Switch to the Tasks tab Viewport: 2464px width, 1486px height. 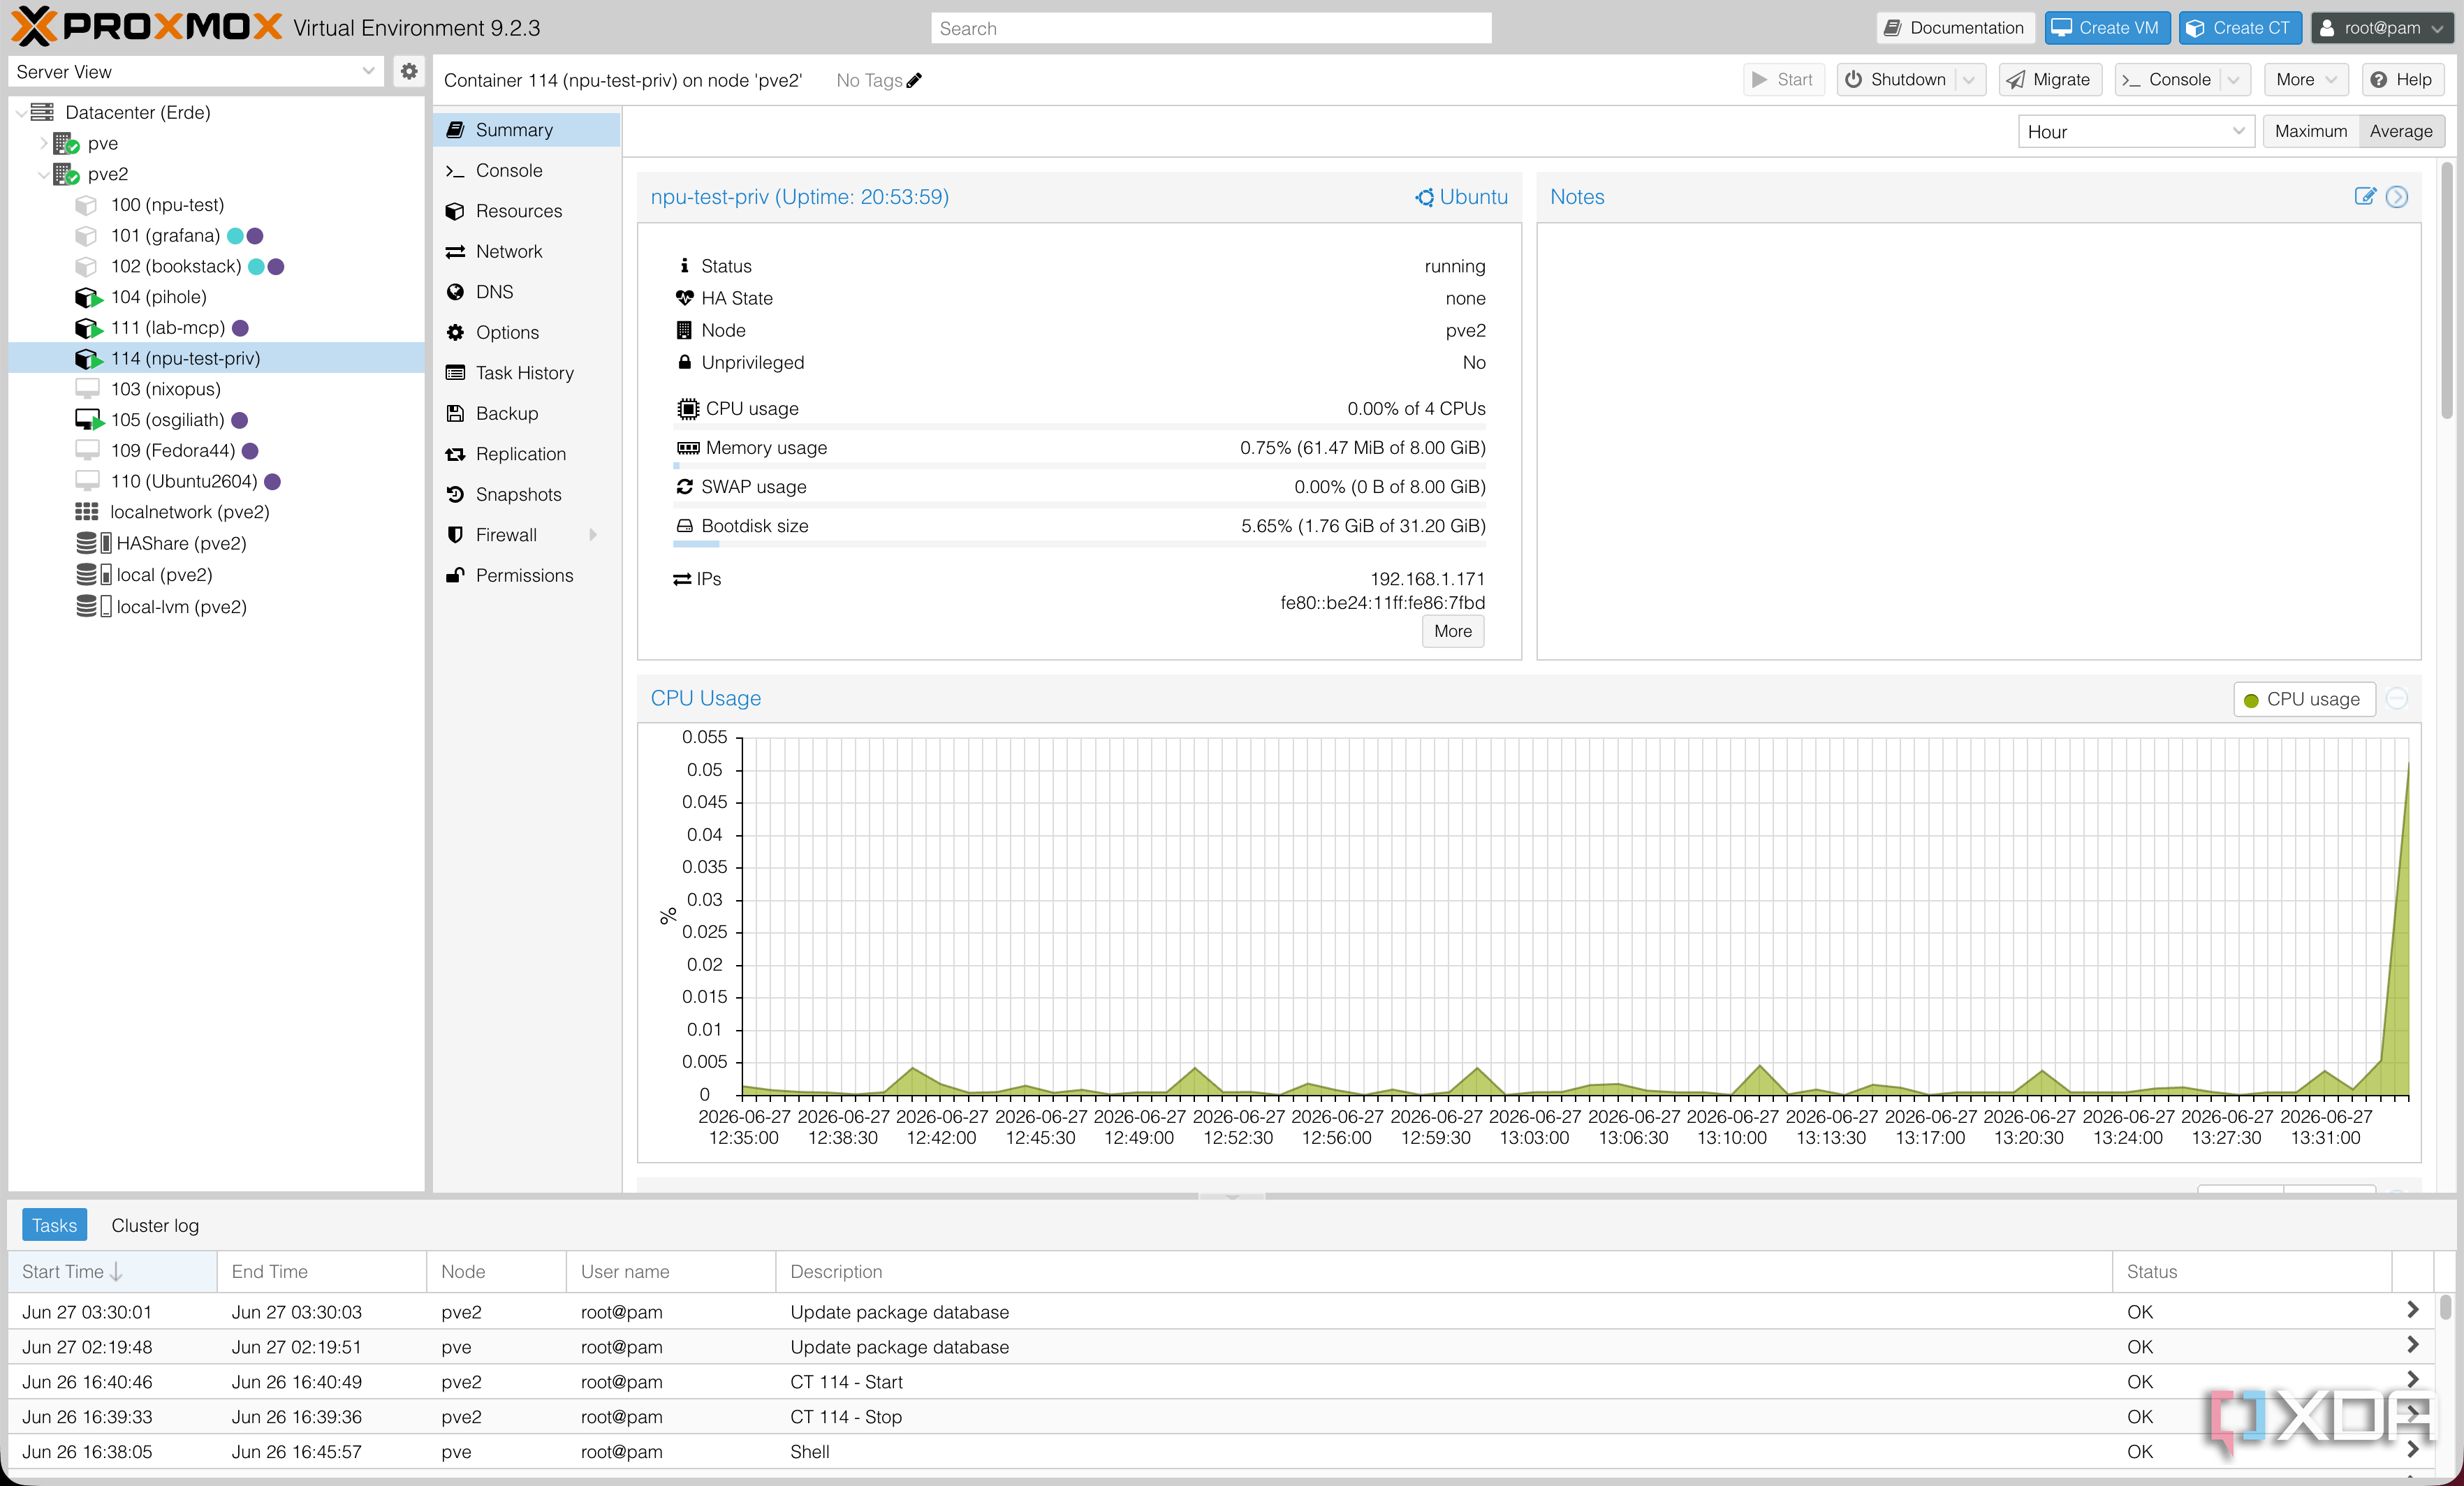pyautogui.click(x=54, y=1224)
